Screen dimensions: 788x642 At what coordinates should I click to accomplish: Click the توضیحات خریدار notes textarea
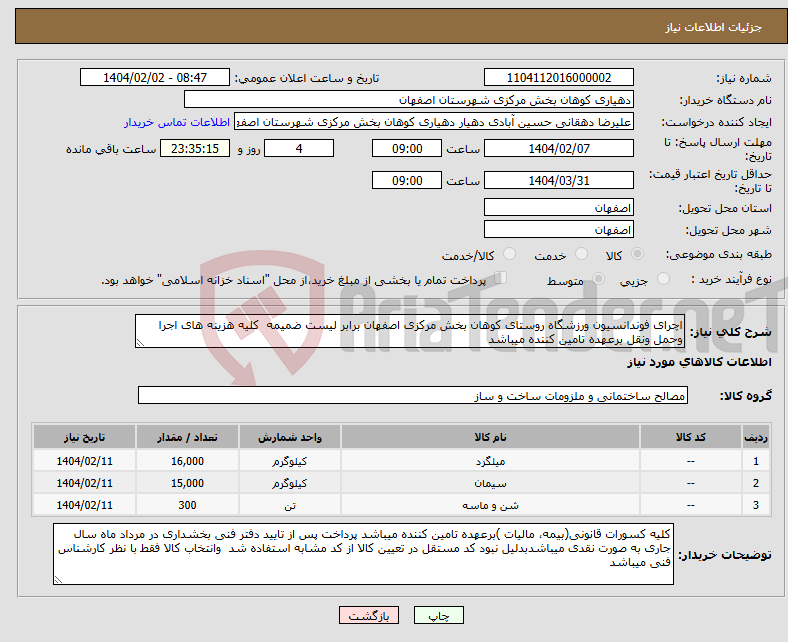pyautogui.click(x=363, y=554)
